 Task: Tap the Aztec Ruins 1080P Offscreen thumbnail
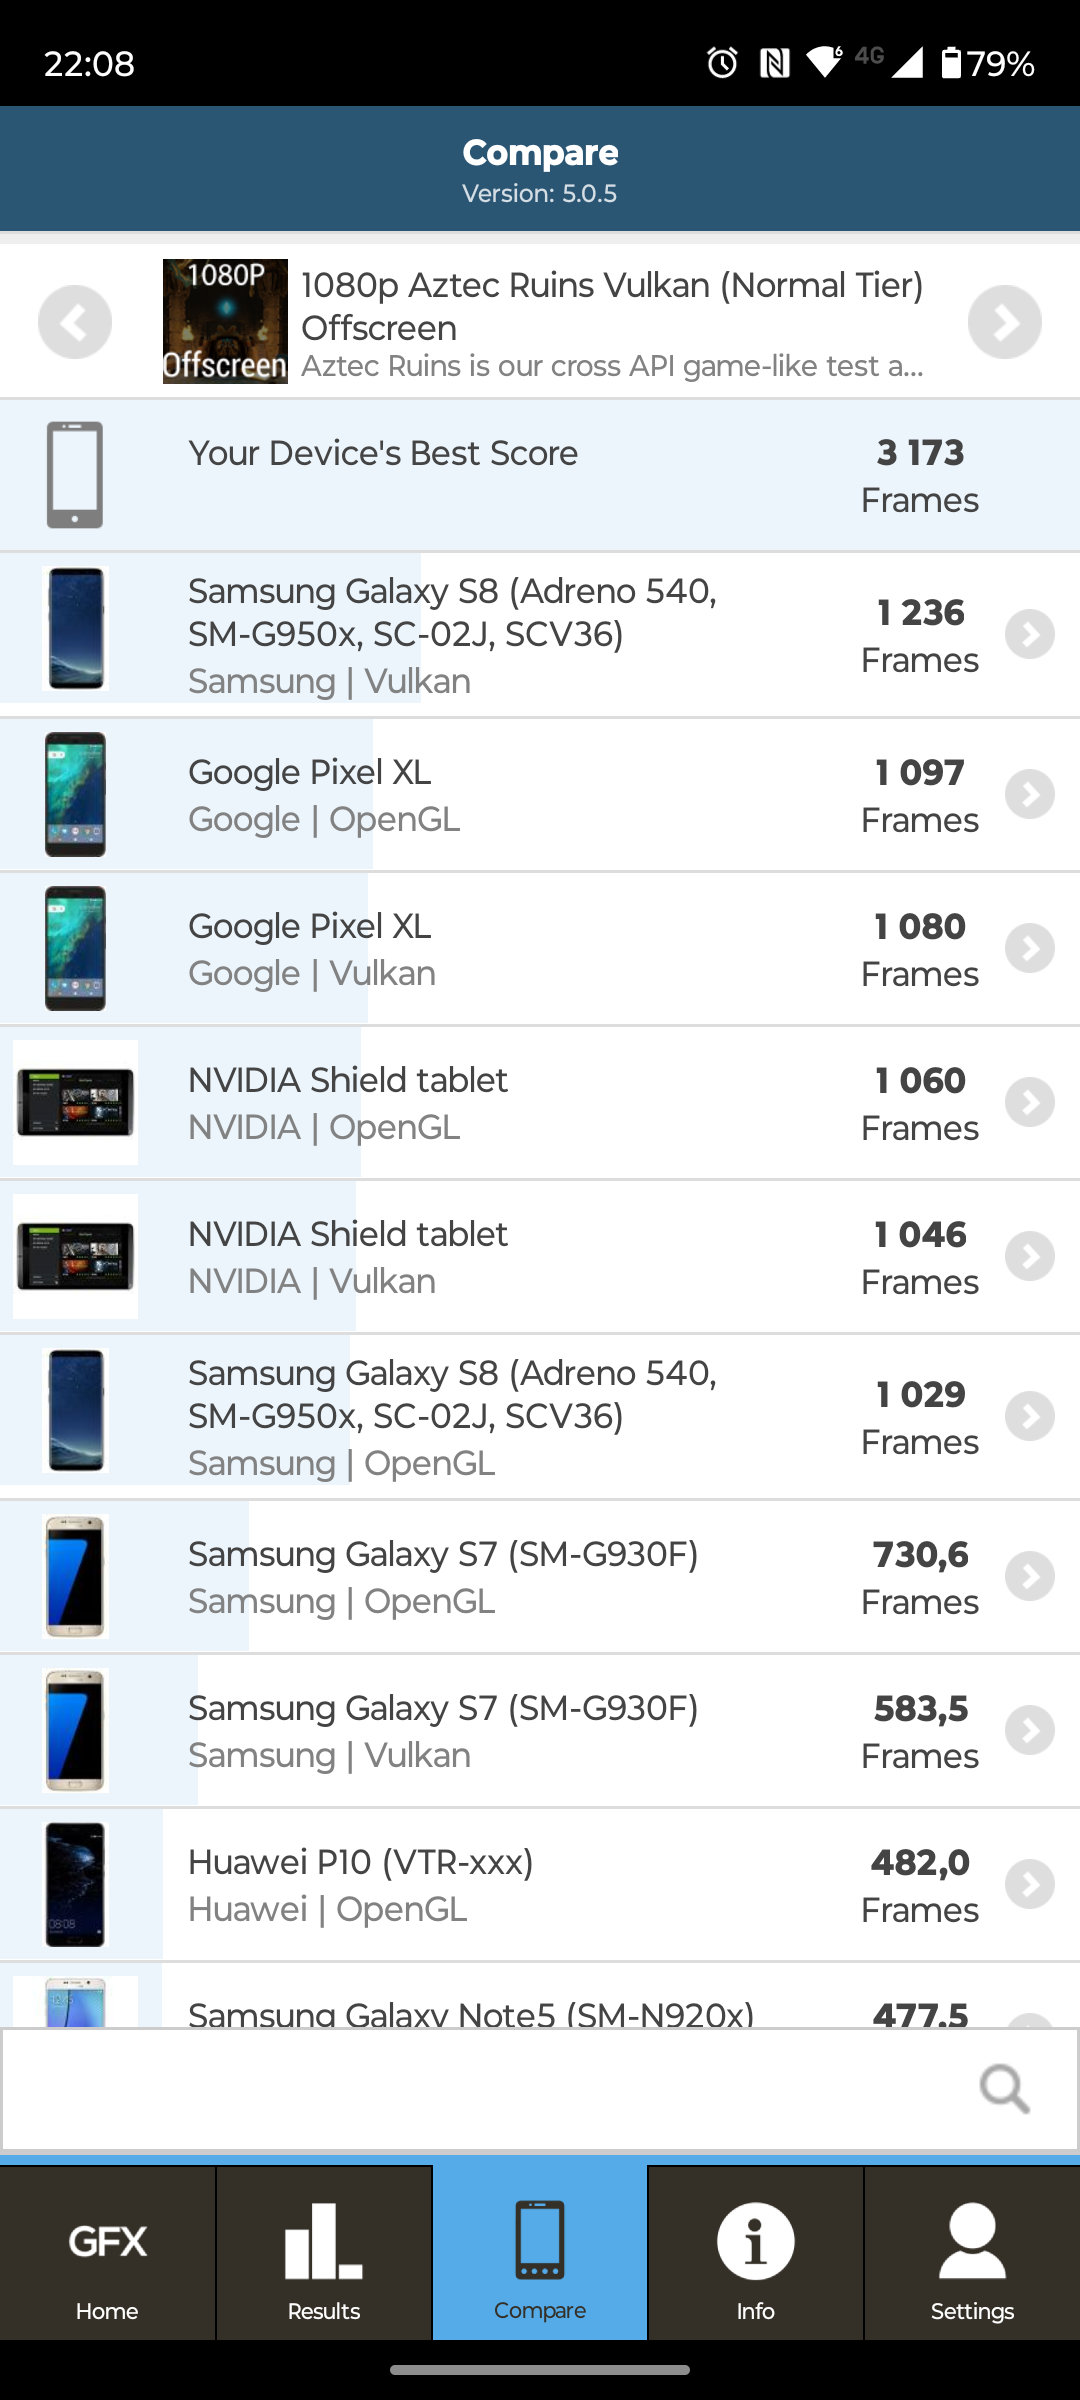point(225,322)
